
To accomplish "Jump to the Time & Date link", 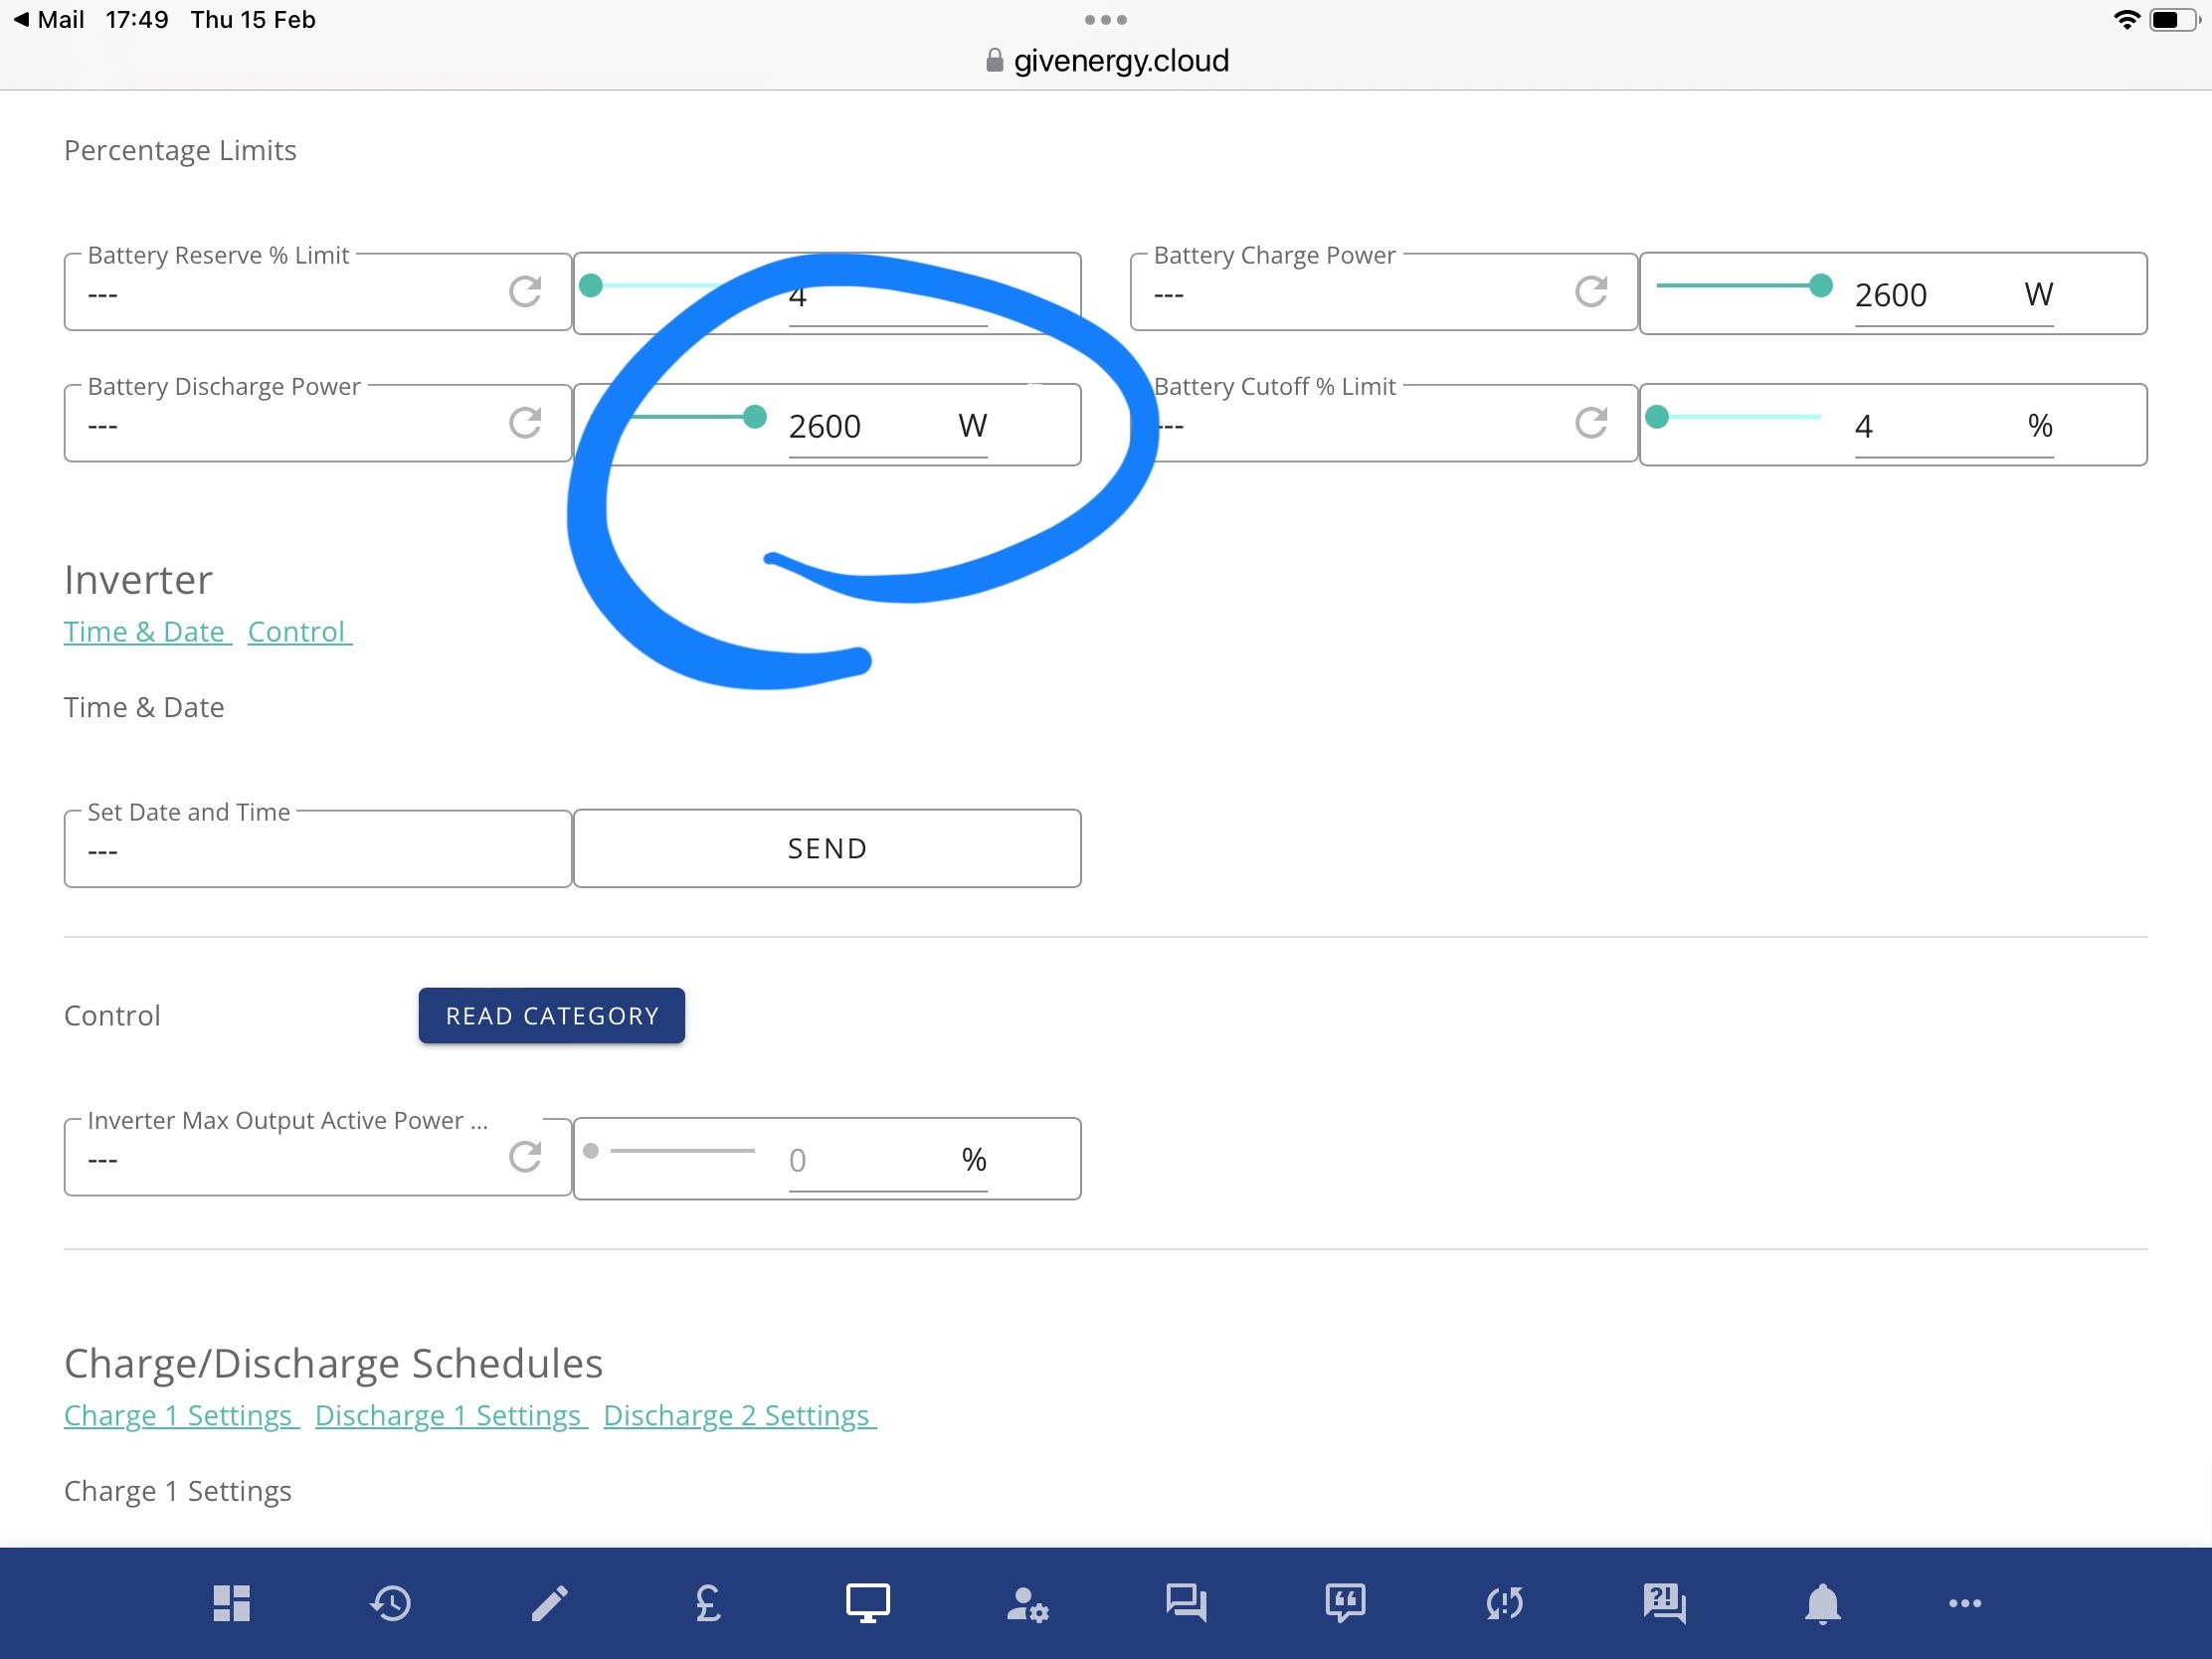I will point(147,632).
